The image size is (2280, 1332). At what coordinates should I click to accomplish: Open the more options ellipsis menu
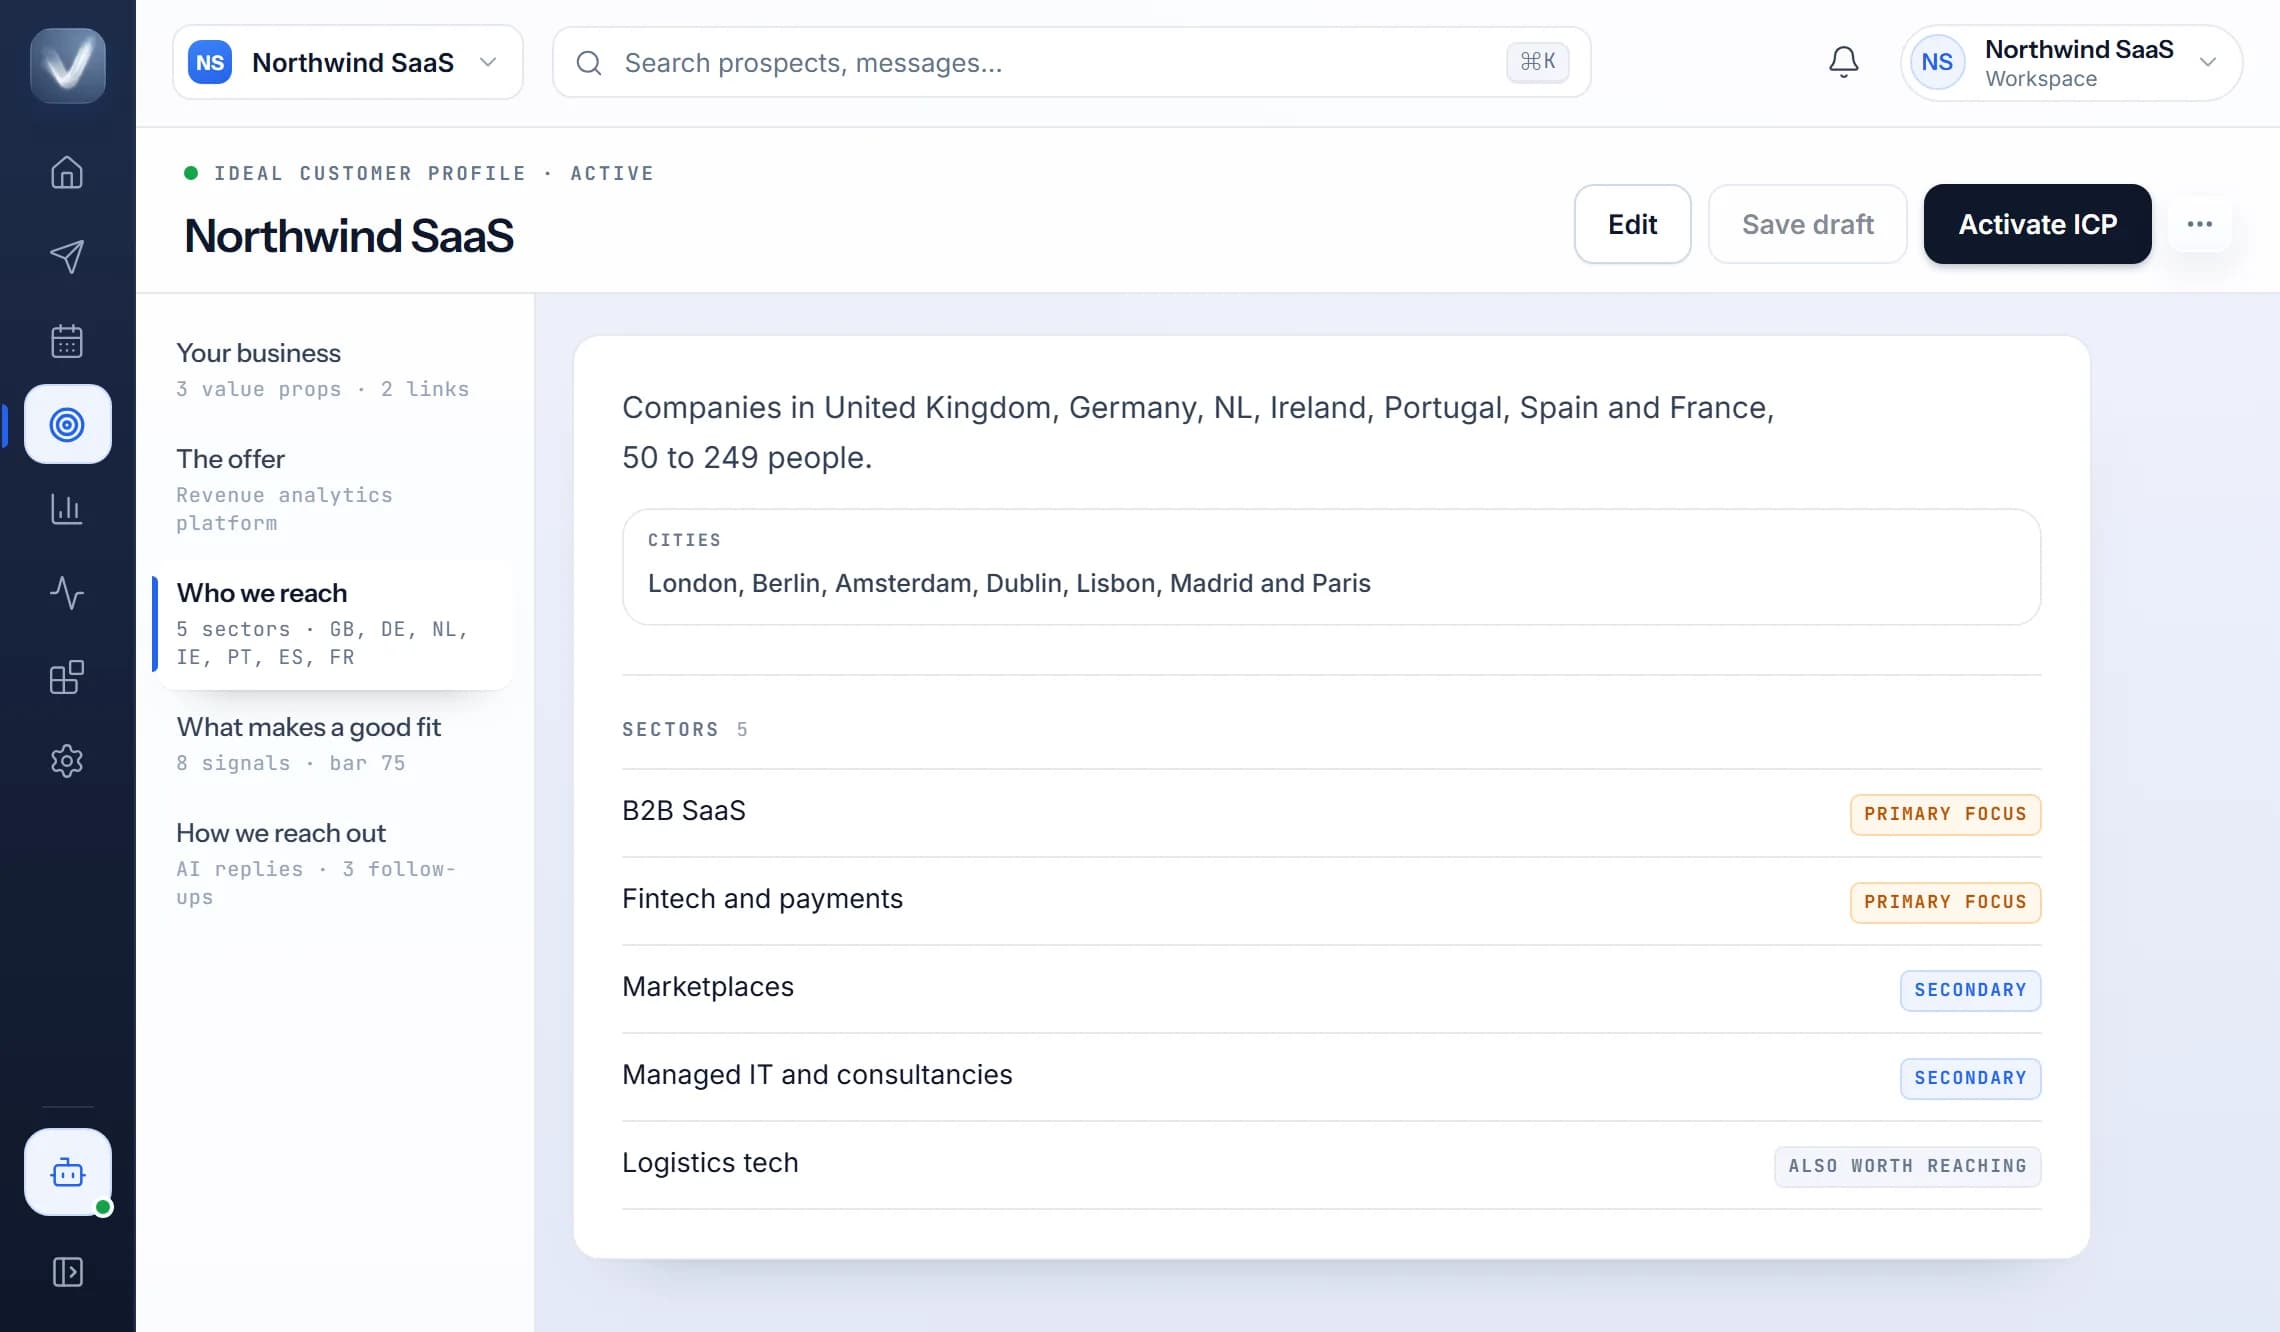pyautogui.click(x=2200, y=224)
